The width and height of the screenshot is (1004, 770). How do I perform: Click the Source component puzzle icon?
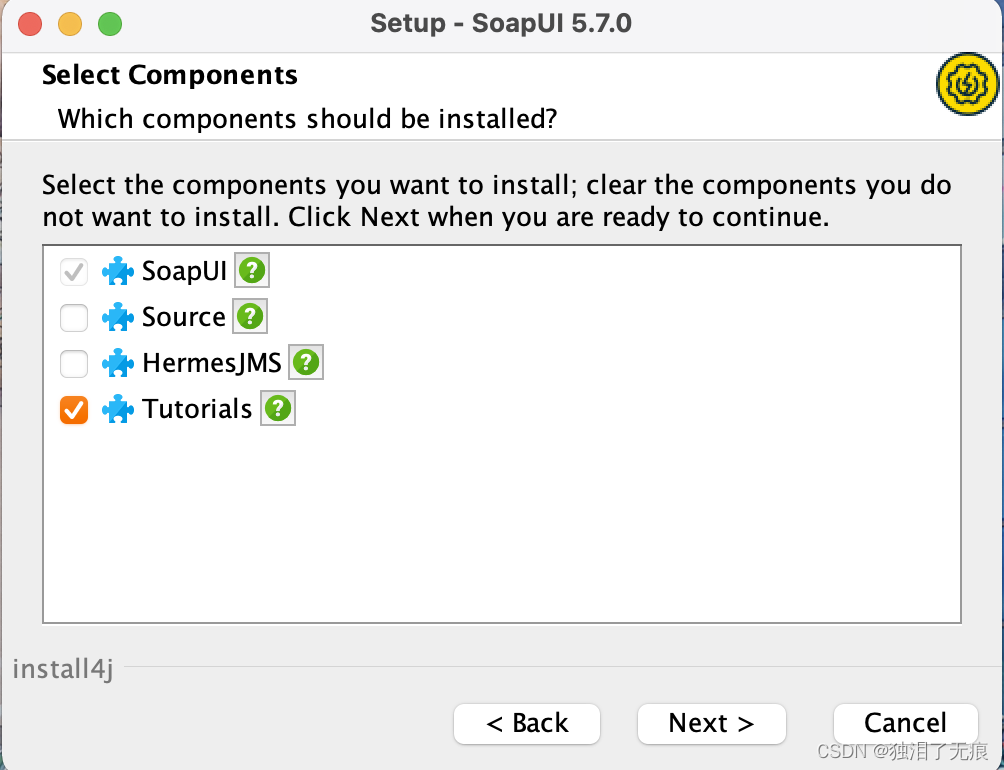(118, 317)
